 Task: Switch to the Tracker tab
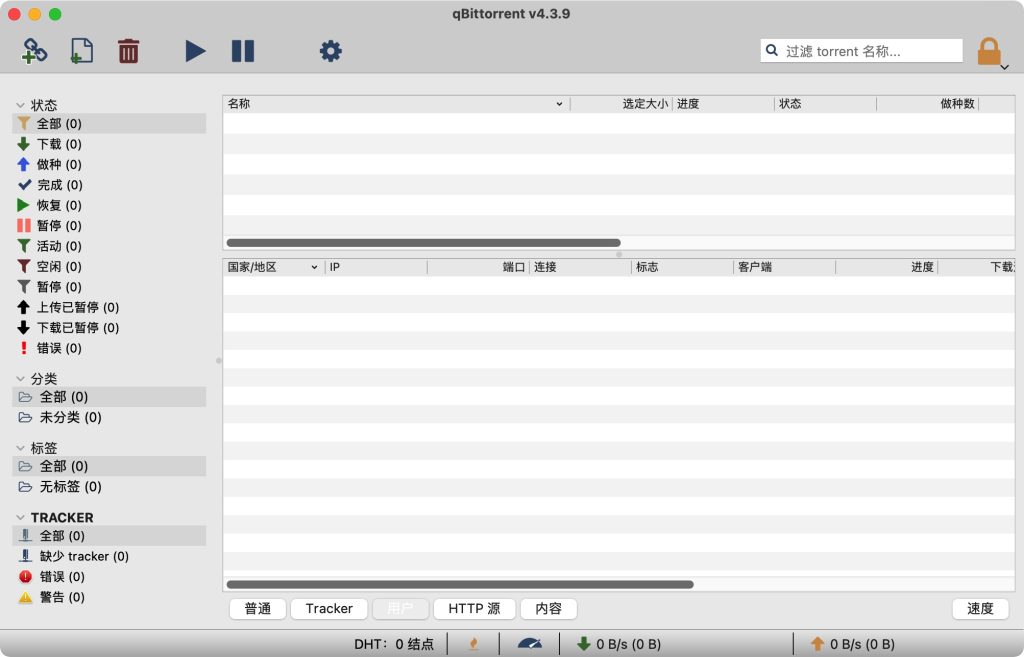click(x=329, y=608)
